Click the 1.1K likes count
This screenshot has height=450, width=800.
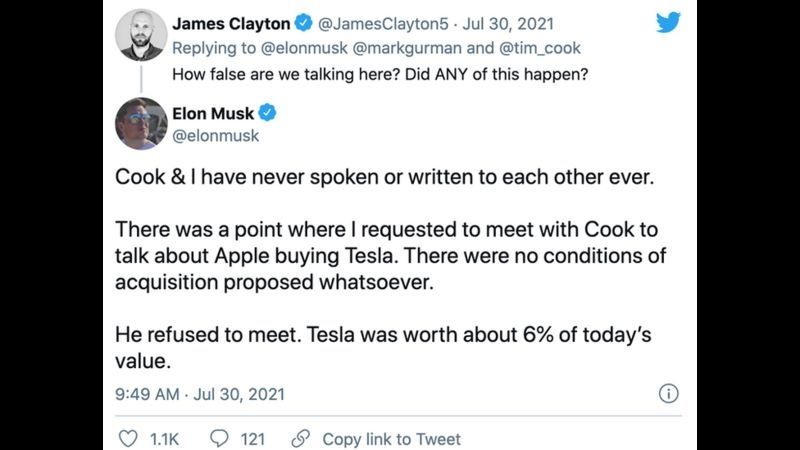(x=164, y=439)
